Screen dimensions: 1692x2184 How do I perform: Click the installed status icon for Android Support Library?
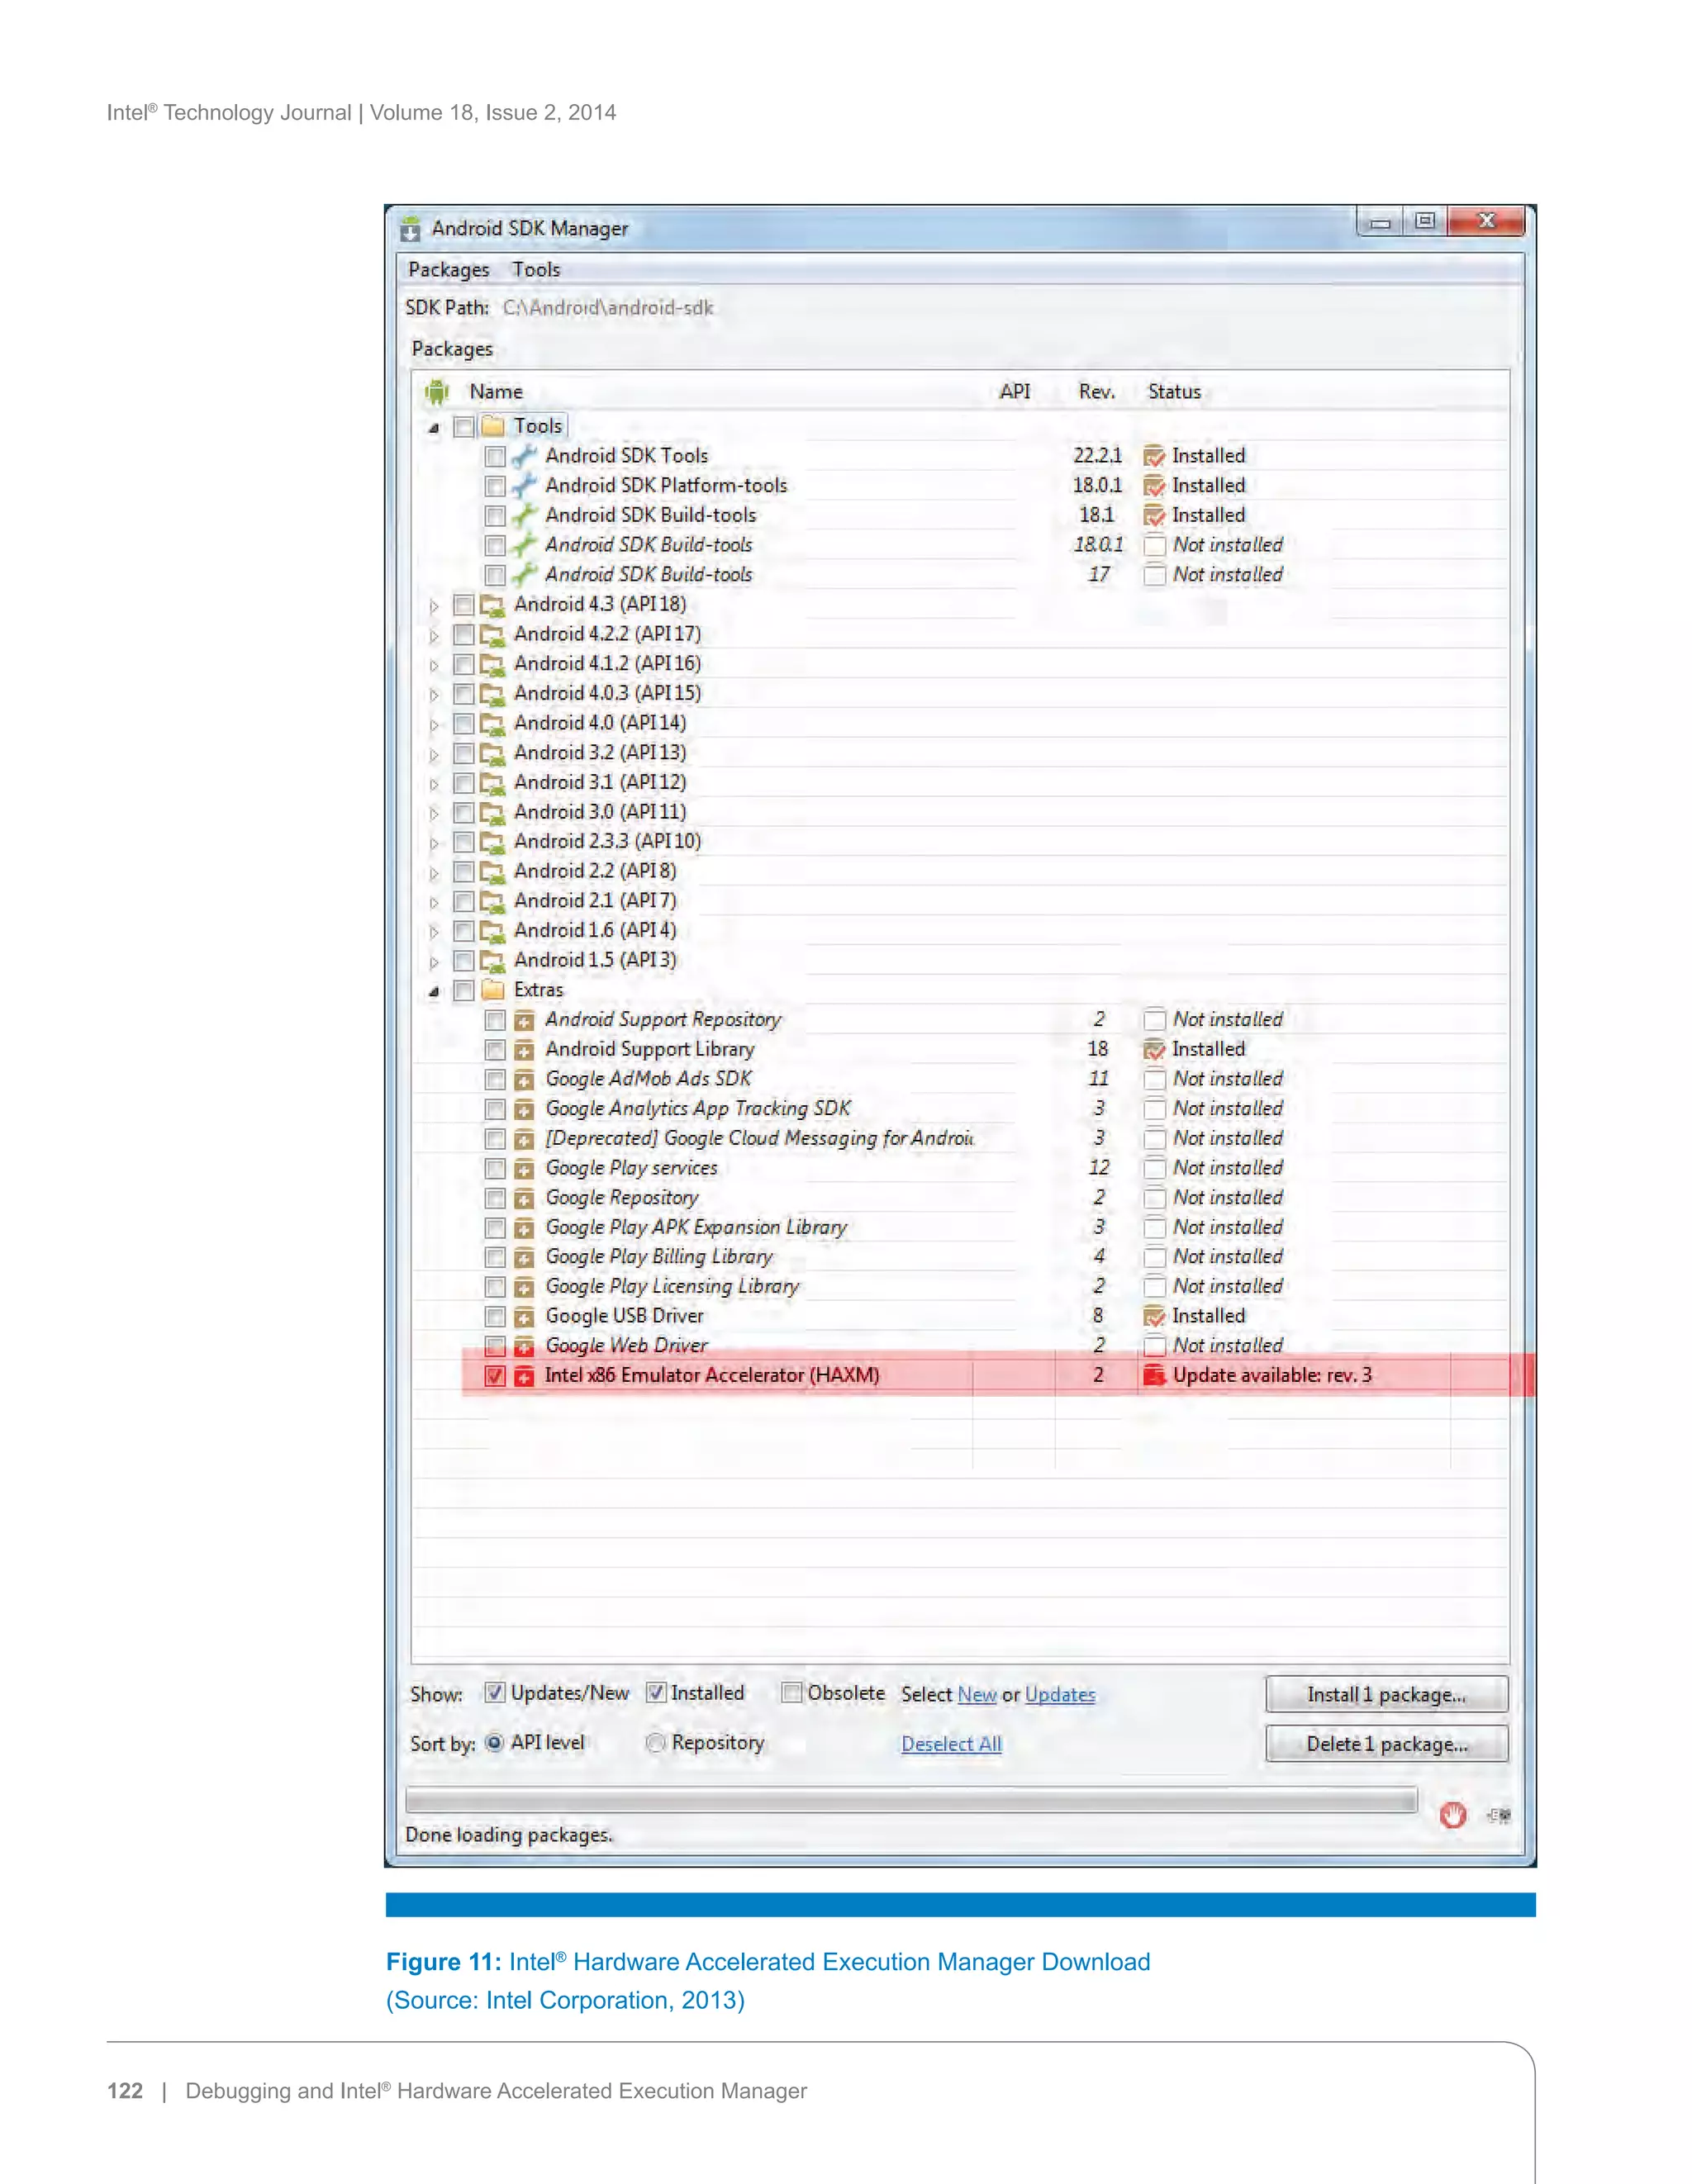(1154, 1050)
